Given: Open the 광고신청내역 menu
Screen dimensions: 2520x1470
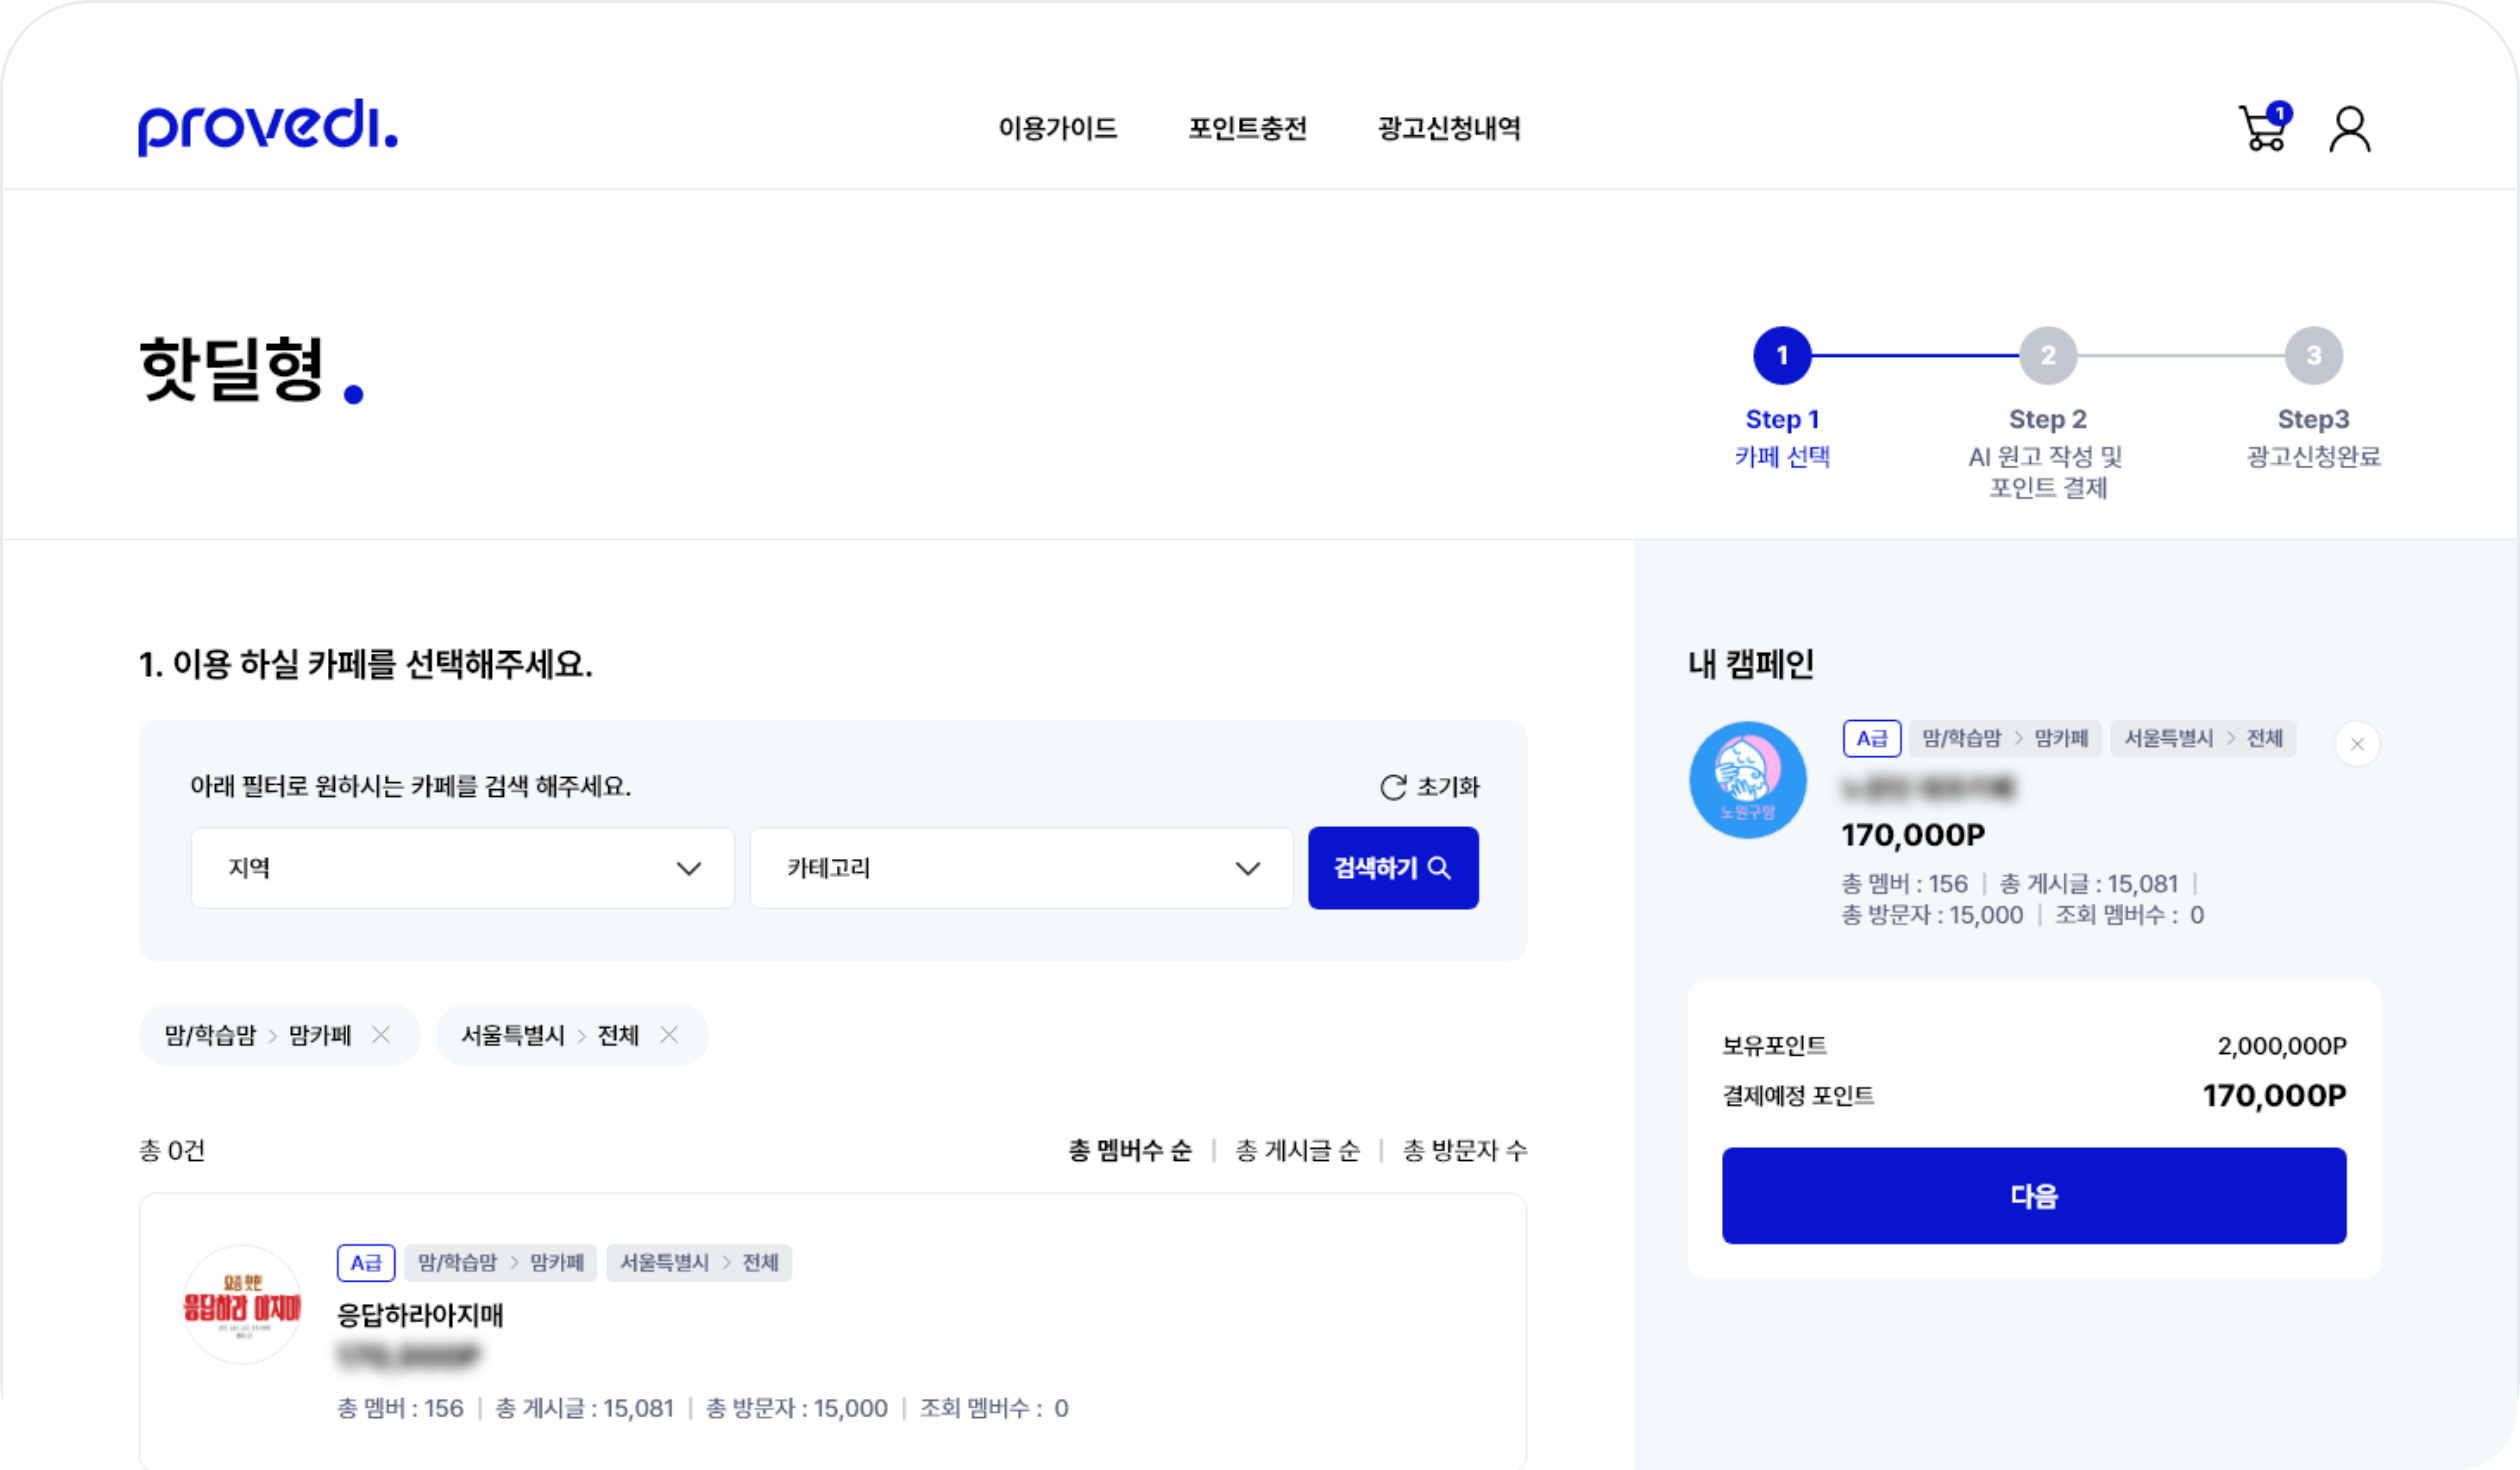Looking at the screenshot, I should click(1449, 128).
